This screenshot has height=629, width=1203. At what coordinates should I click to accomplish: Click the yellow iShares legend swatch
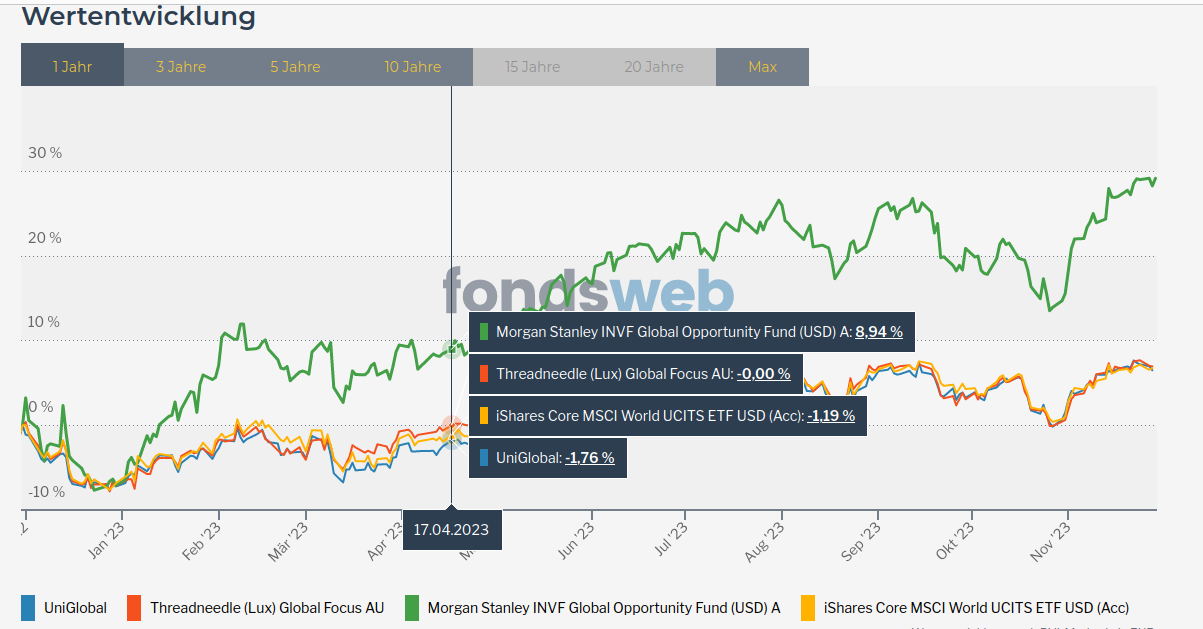[808, 607]
